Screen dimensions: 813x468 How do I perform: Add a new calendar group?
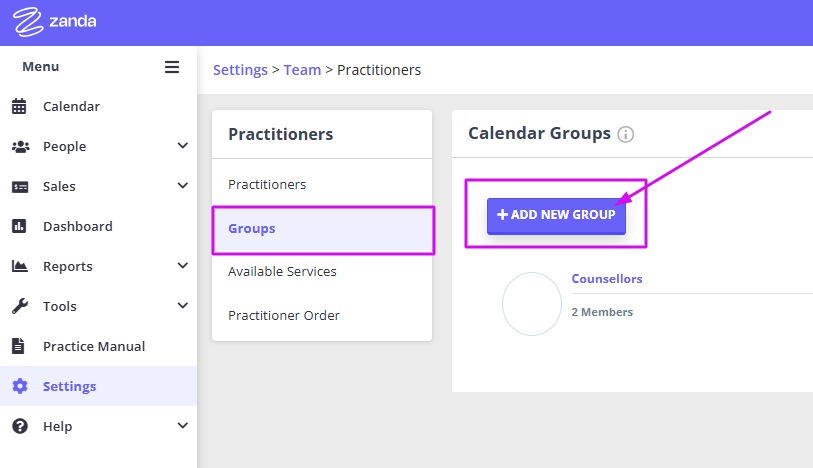(556, 215)
